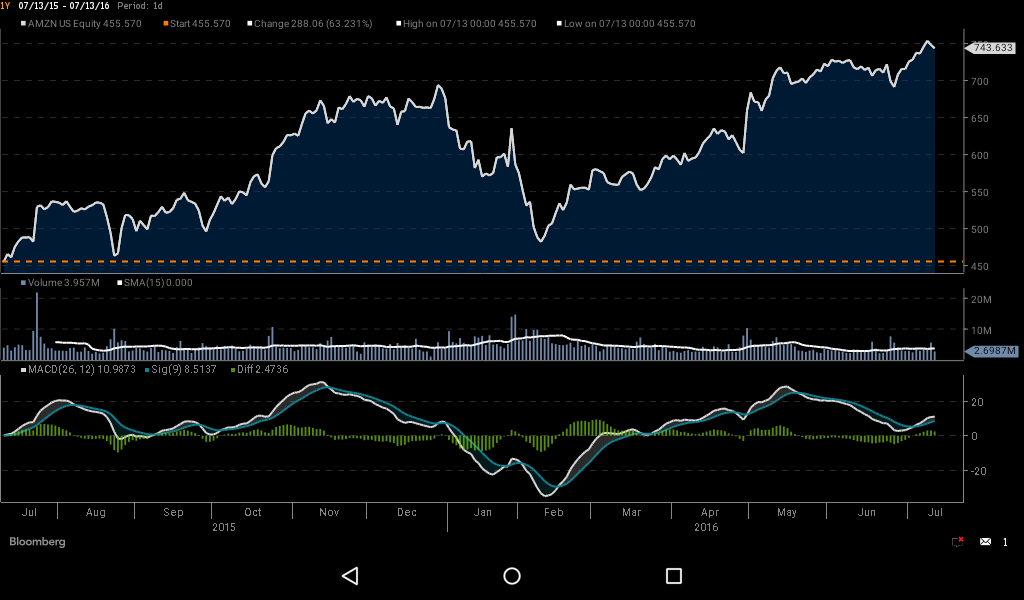Open the 07/13/15 - 07/13/16 date range picker

point(65,5)
